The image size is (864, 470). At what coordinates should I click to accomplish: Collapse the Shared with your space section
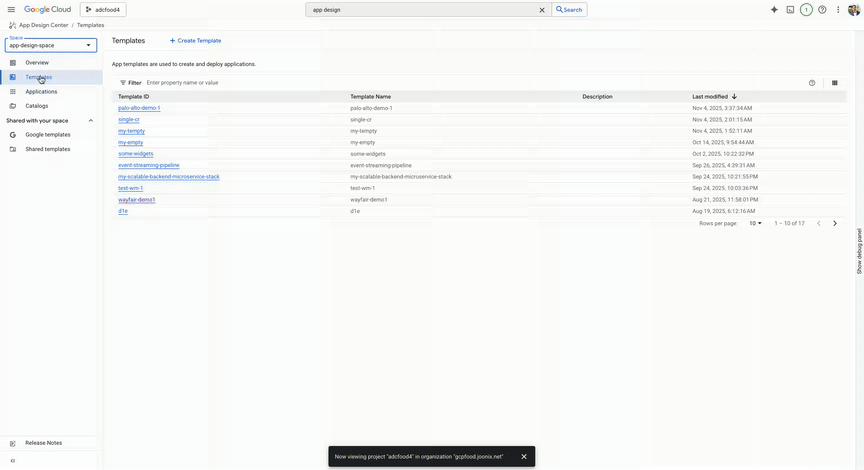coord(91,120)
